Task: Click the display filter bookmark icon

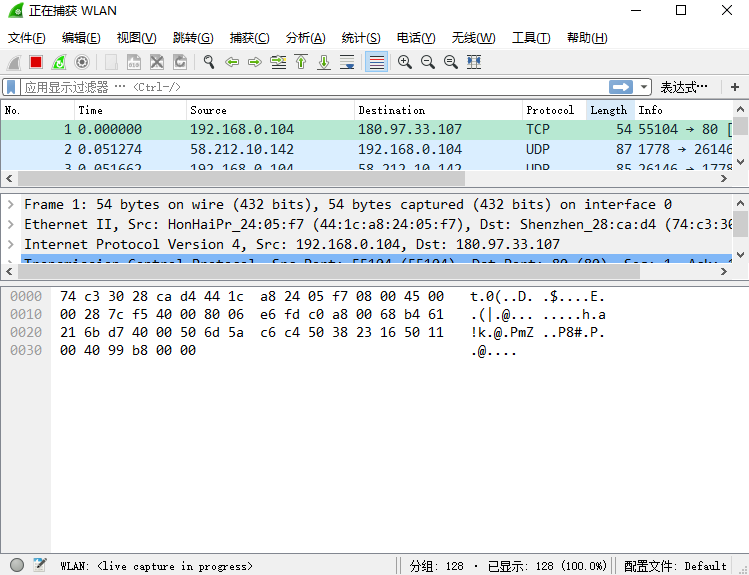Action: [11, 87]
